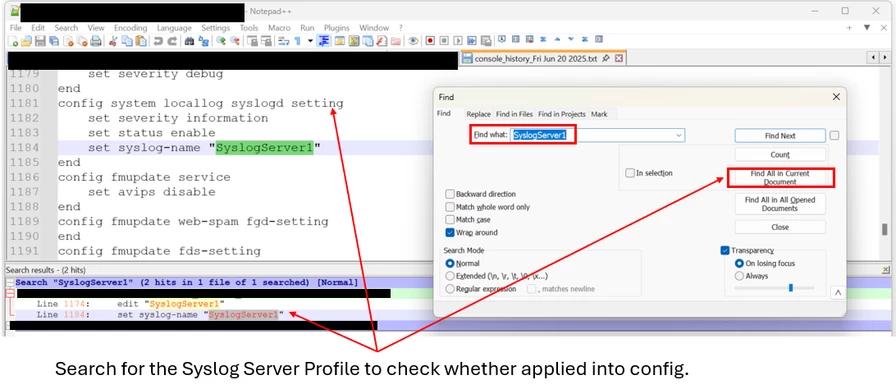Viewport: 896px width, 385px height.
Task: Select the Extended search mode radio button
Action: click(450, 276)
